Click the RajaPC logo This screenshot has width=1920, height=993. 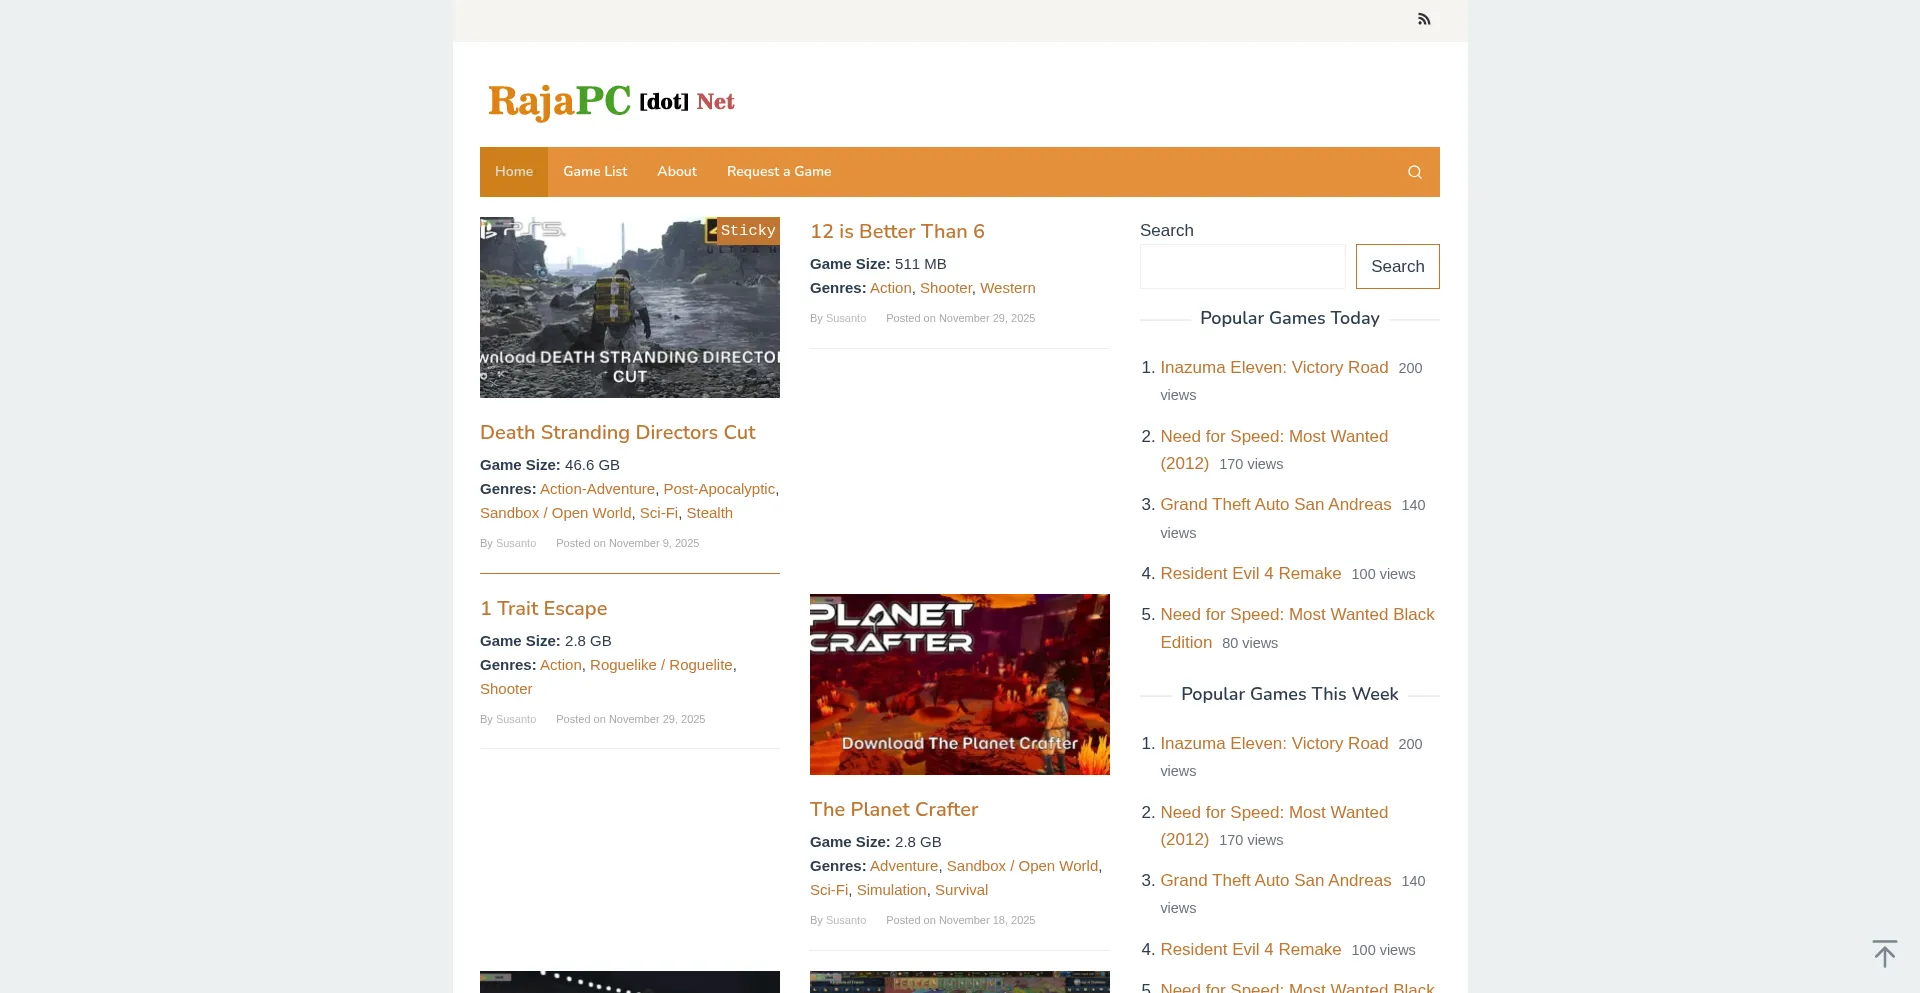pyautogui.click(x=611, y=101)
